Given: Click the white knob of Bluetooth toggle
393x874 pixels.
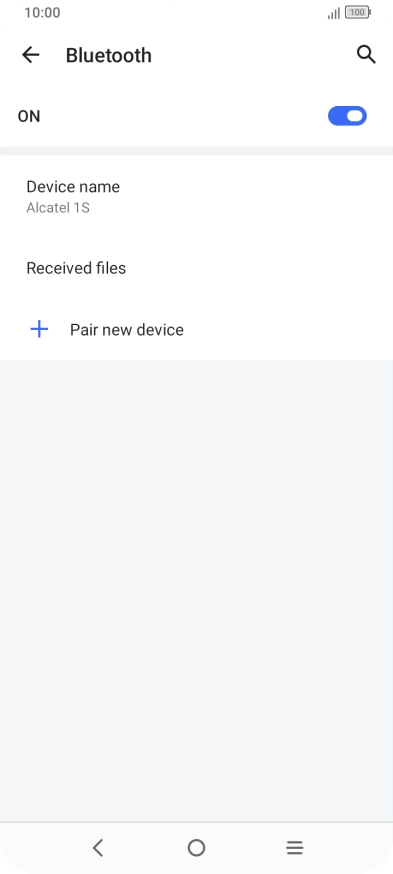Looking at the screenshot, I should pos(355,116).
